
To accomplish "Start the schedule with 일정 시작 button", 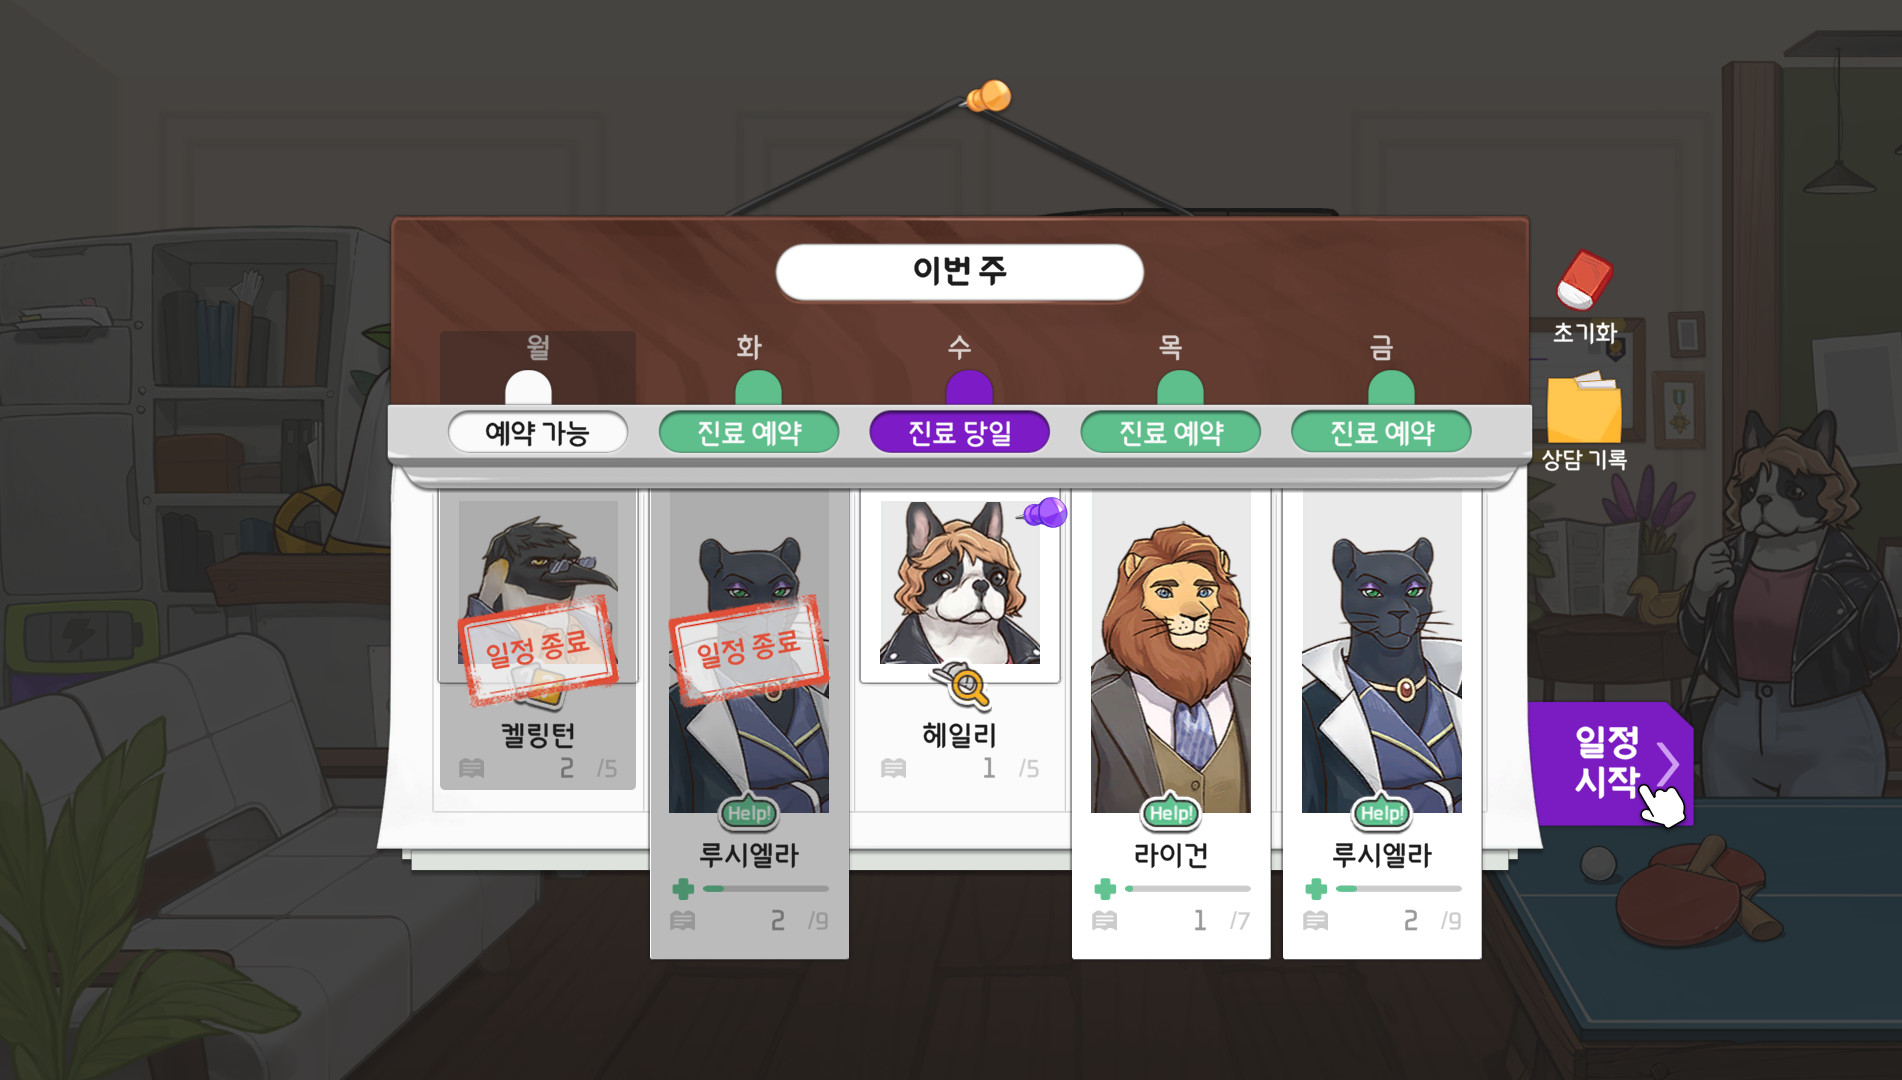I will (1610, 763).
